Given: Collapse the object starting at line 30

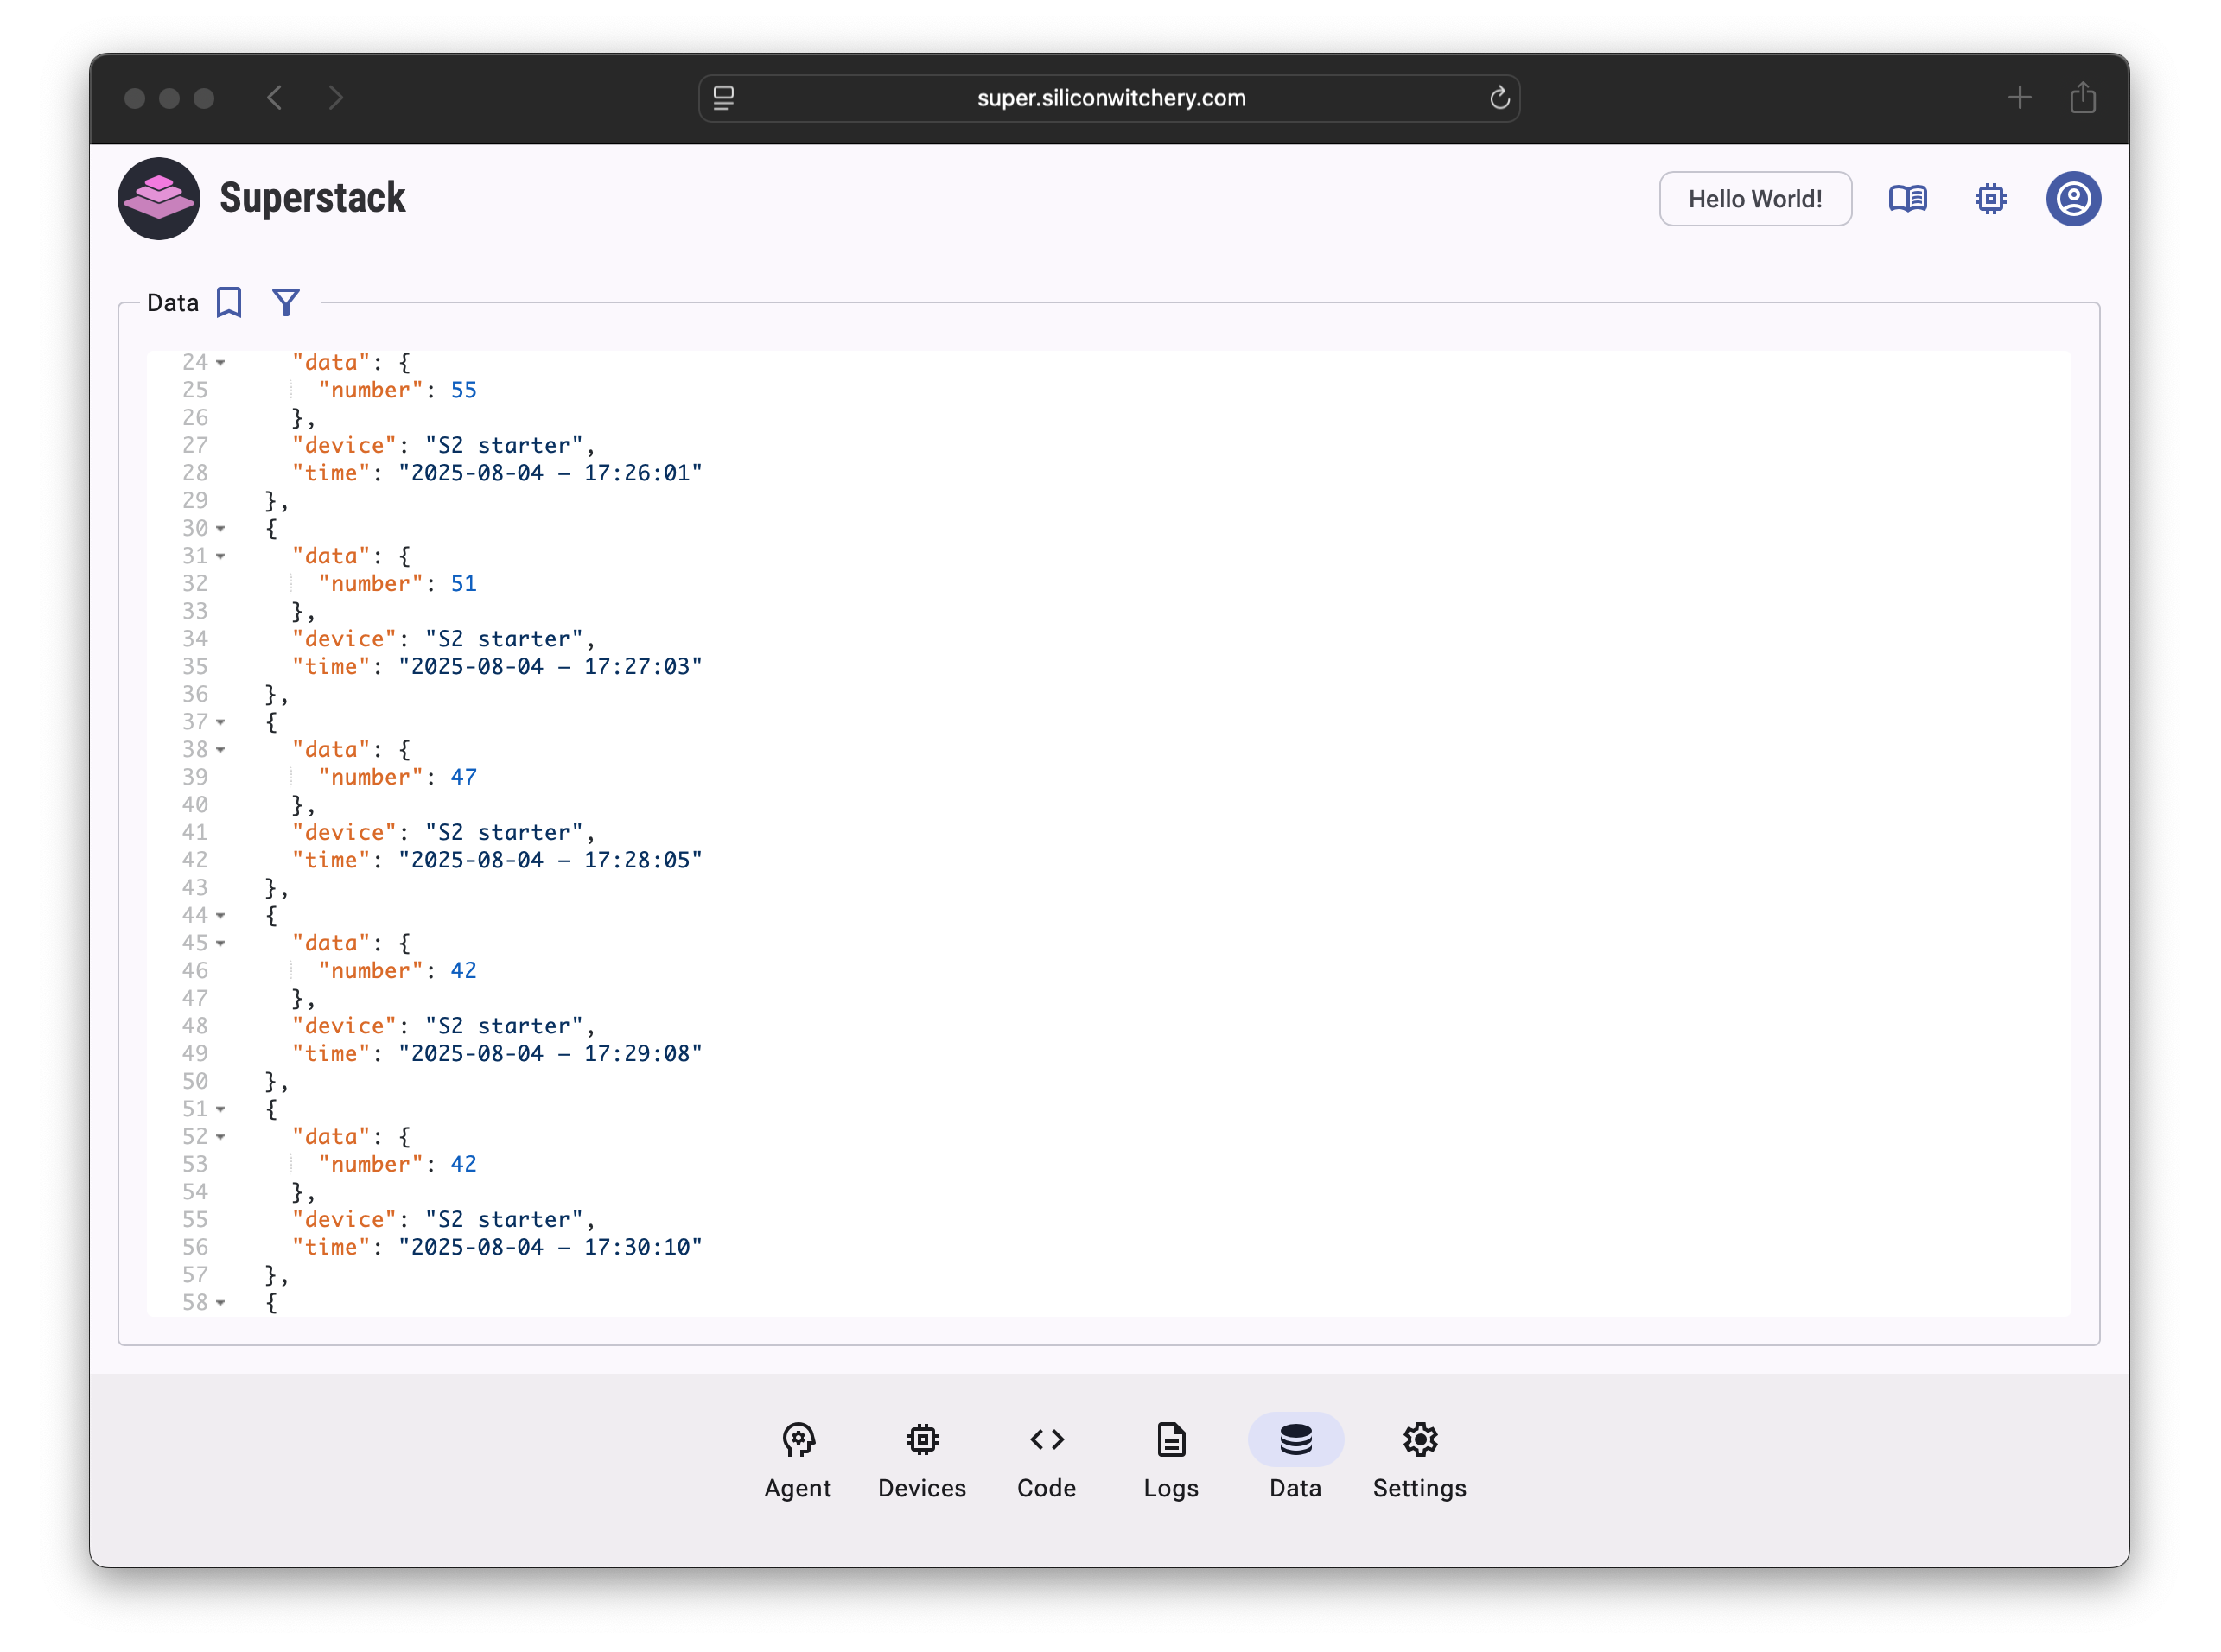Looking at the screenshot, I should tap(220, 529).
